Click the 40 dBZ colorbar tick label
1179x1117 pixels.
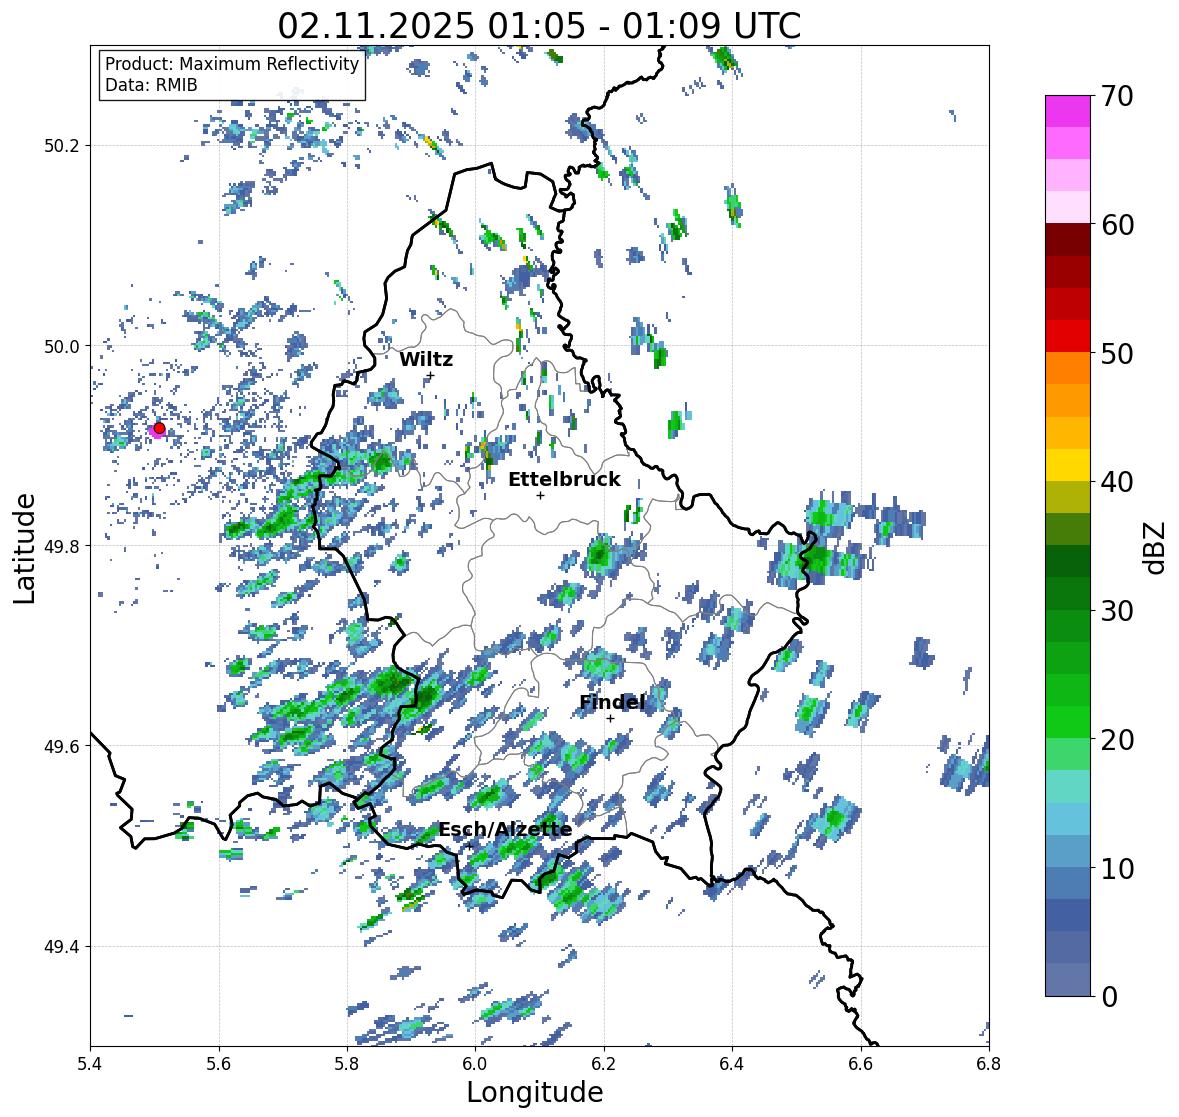(1117, 482)
